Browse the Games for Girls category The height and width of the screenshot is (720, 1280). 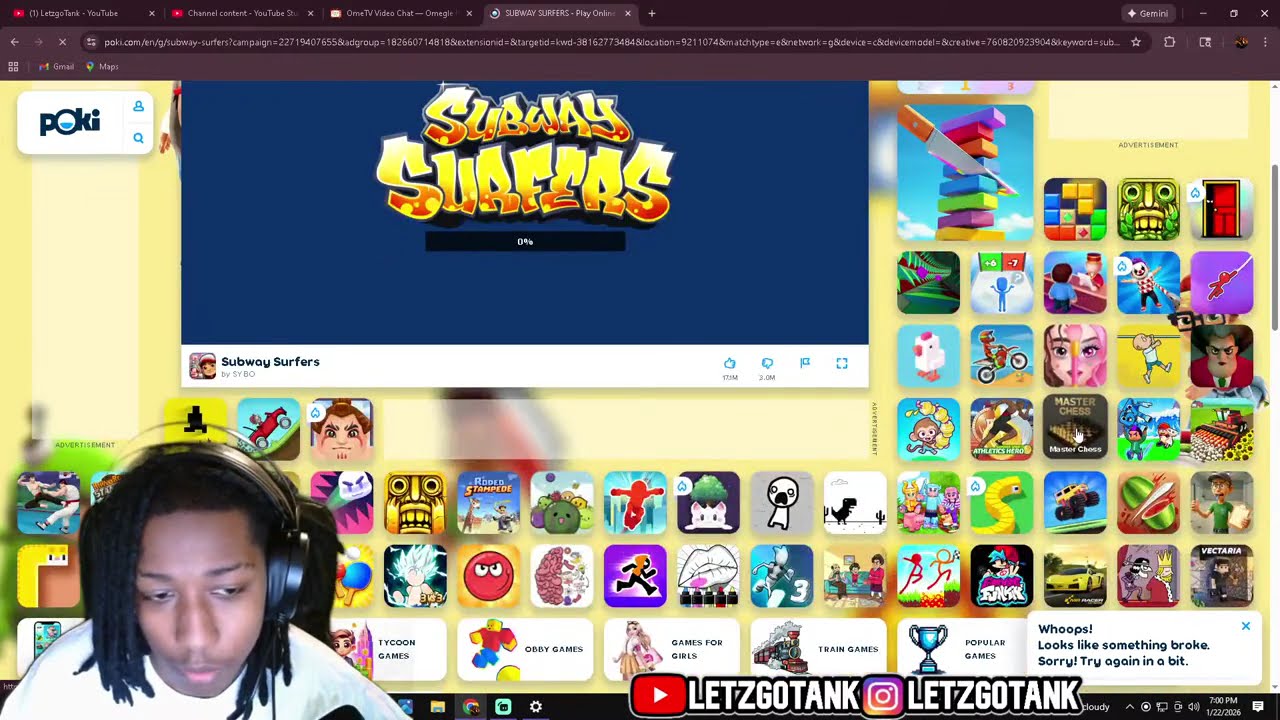[x=672, y=649]
